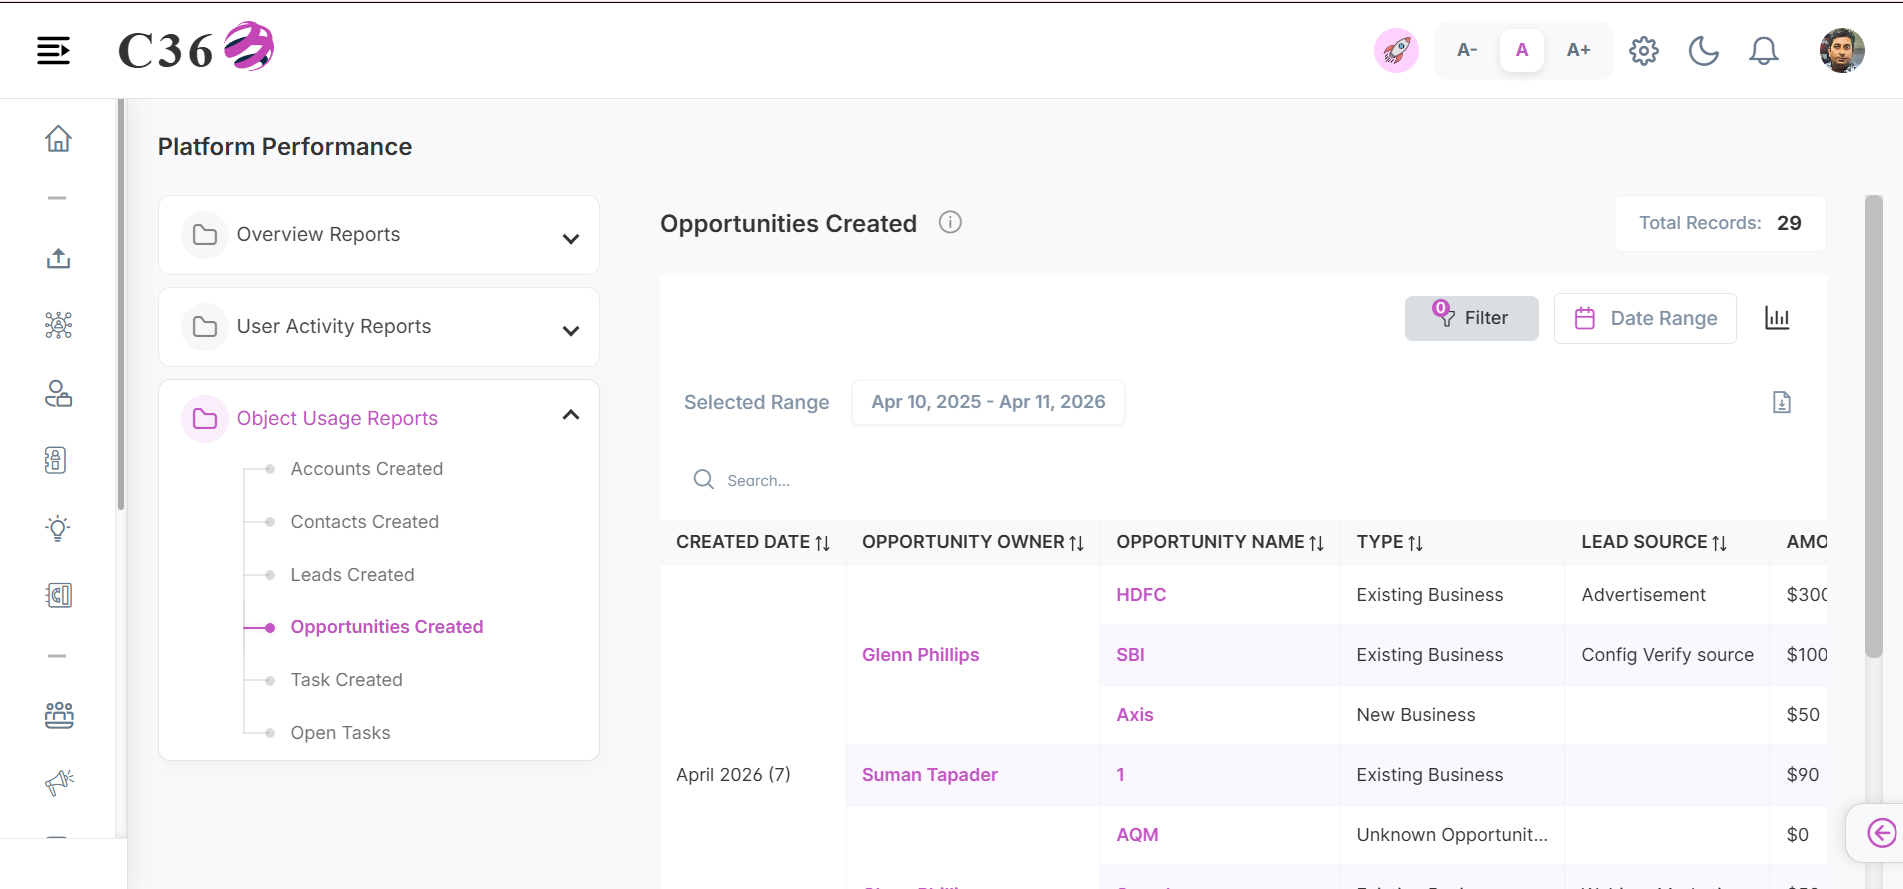Open the megaphone campaigns icon in sidebar
Image resolution: width=1903 pixels, height=889 pixels.
point(59,781)
